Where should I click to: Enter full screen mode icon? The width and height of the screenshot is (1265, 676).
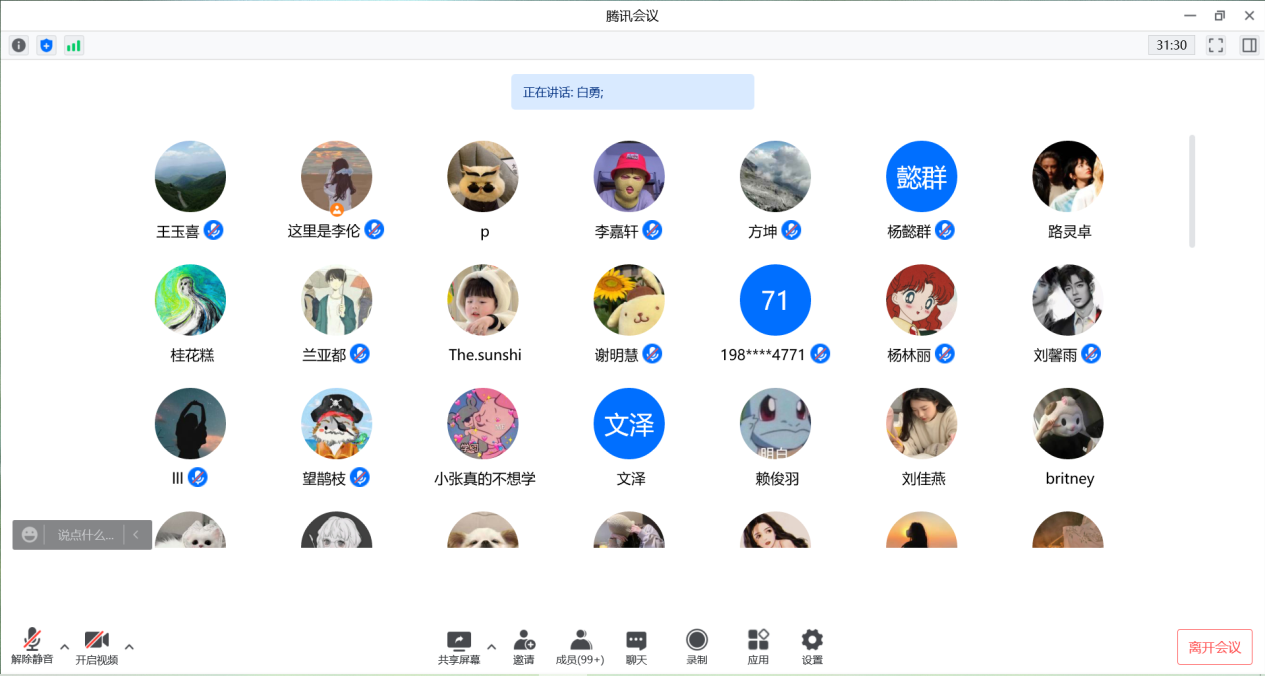pos(1216,45)
